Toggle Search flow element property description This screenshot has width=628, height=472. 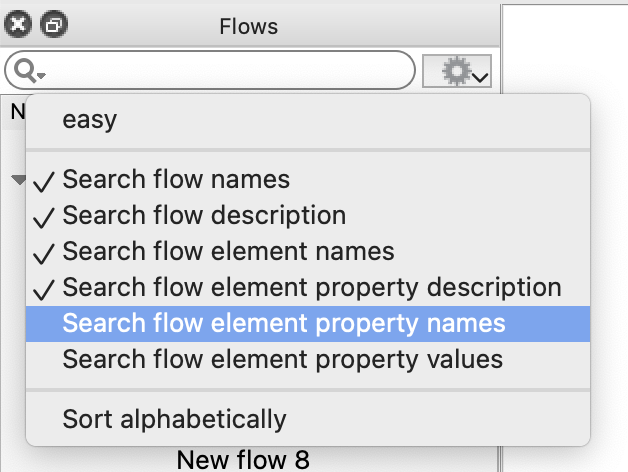point(308,287)
